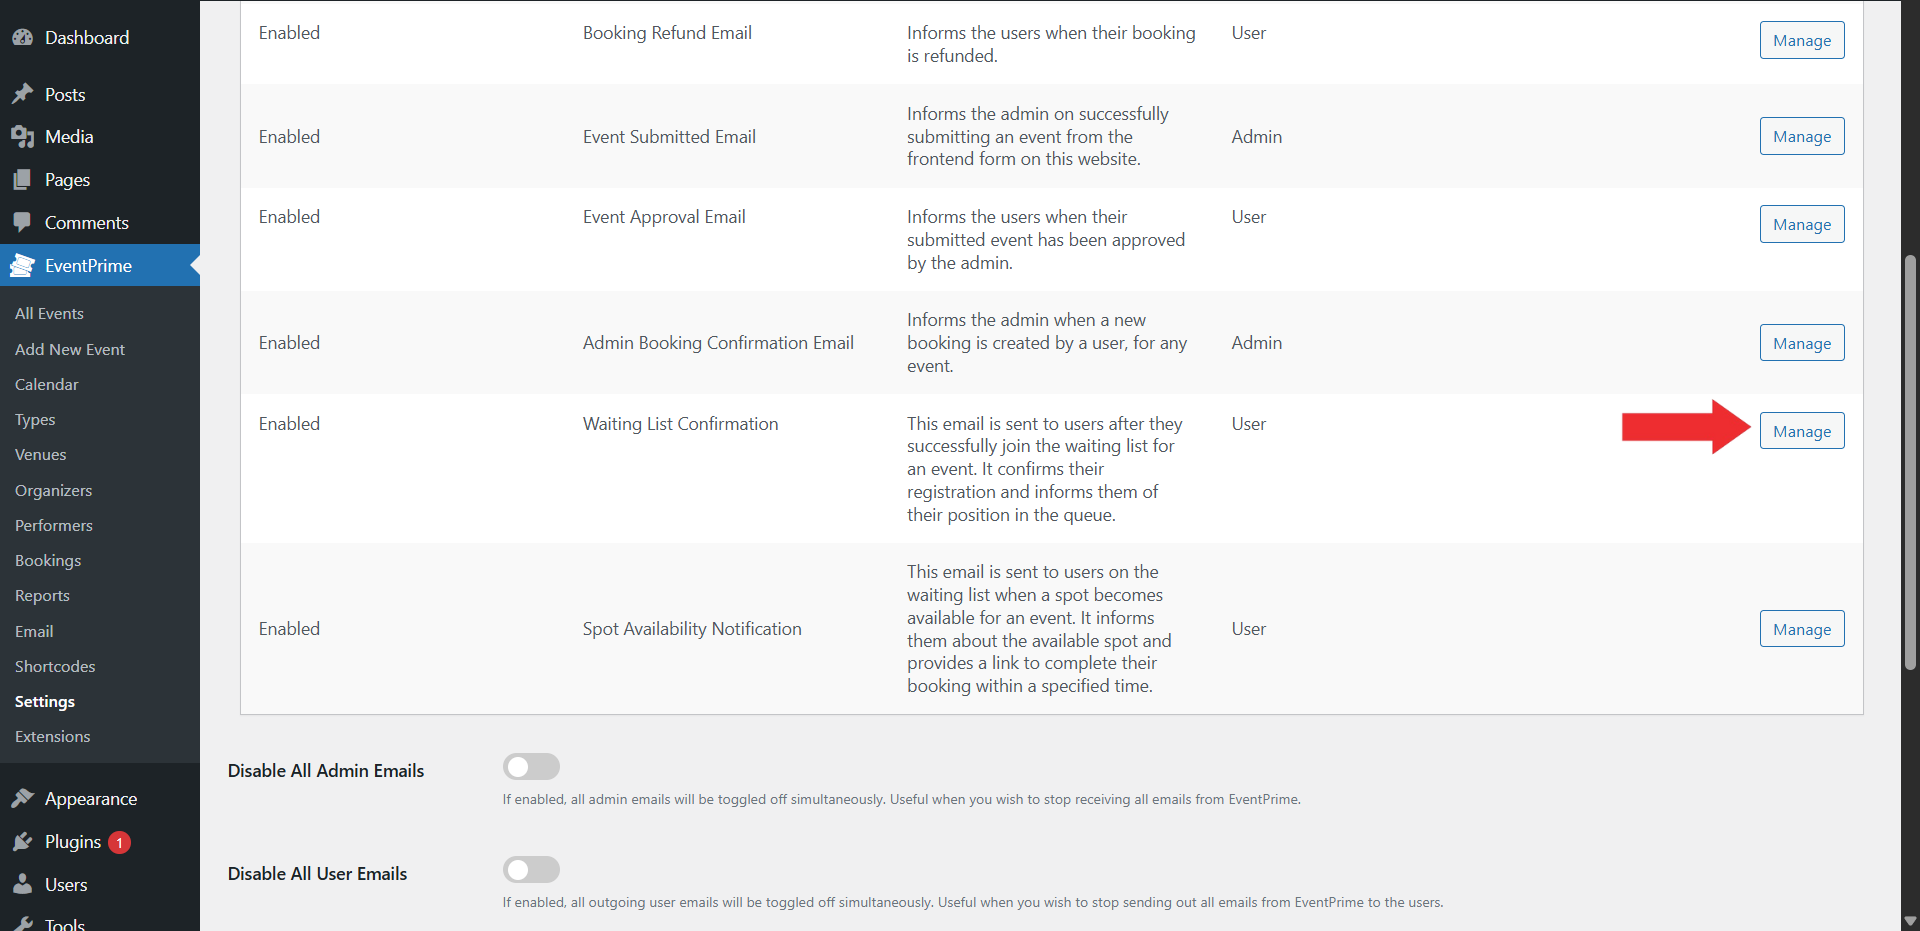The height and width of the screenshot is (931, 1920).
Task: Manage the Event Submitted Email
Action: click(1801, 136)
